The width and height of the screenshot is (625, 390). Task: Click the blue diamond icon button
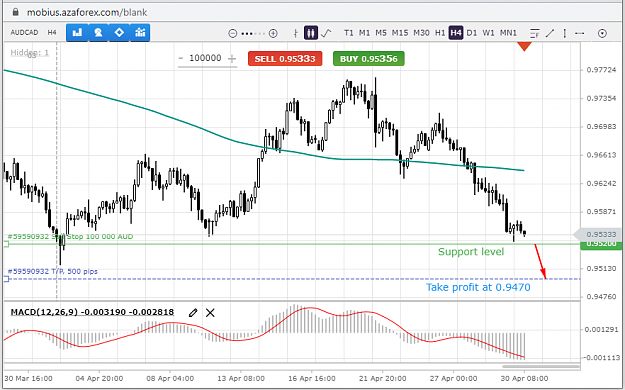119,33
